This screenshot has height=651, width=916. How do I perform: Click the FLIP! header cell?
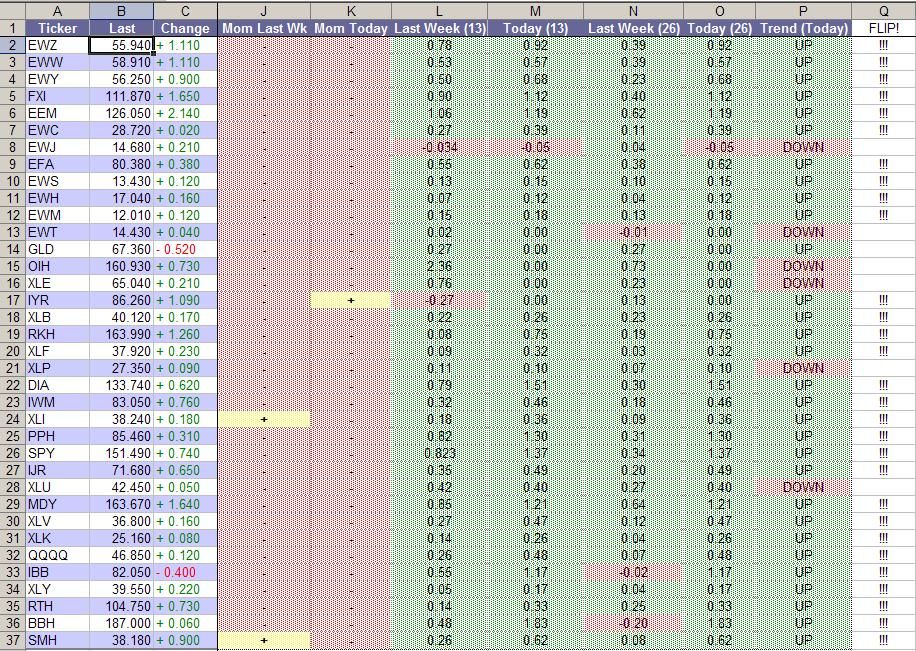883,28
